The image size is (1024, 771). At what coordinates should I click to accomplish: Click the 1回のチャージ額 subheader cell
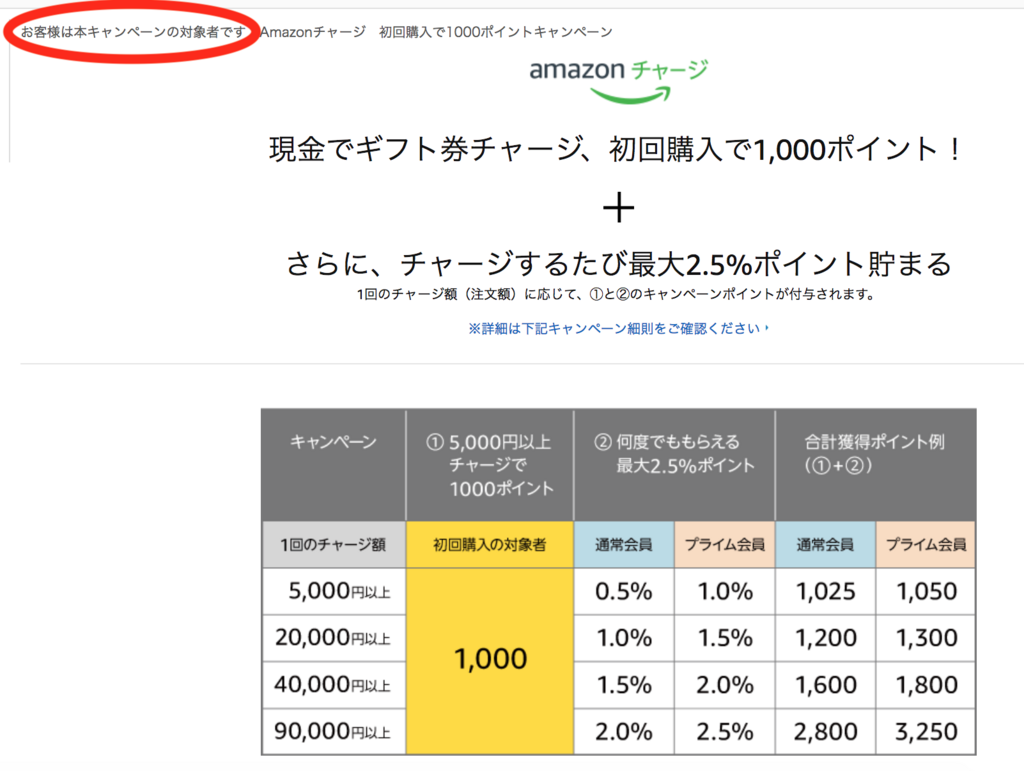[x=334, y=544]
